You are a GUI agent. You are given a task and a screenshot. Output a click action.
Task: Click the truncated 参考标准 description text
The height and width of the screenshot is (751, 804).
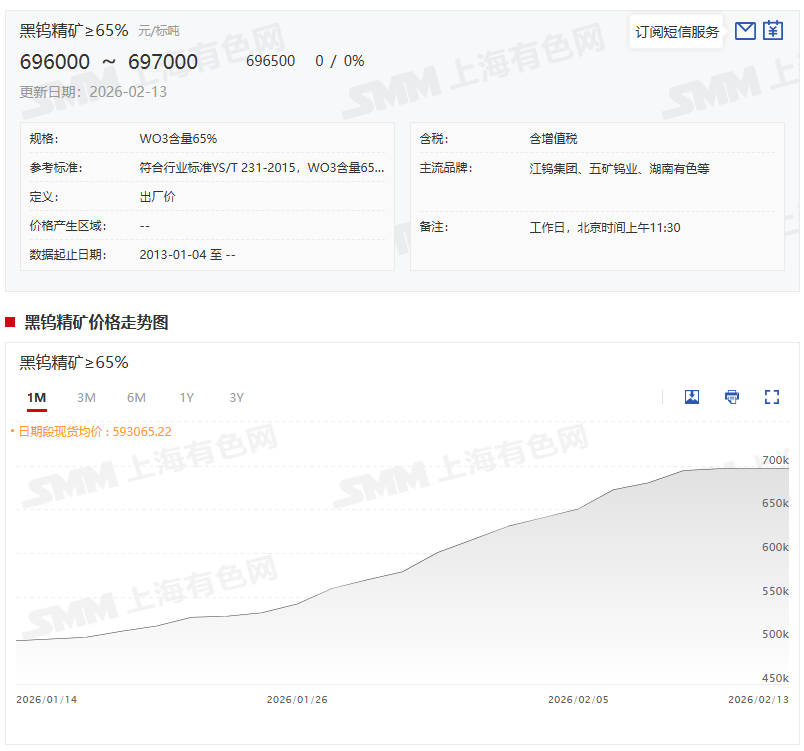click(x=261, y=168)
